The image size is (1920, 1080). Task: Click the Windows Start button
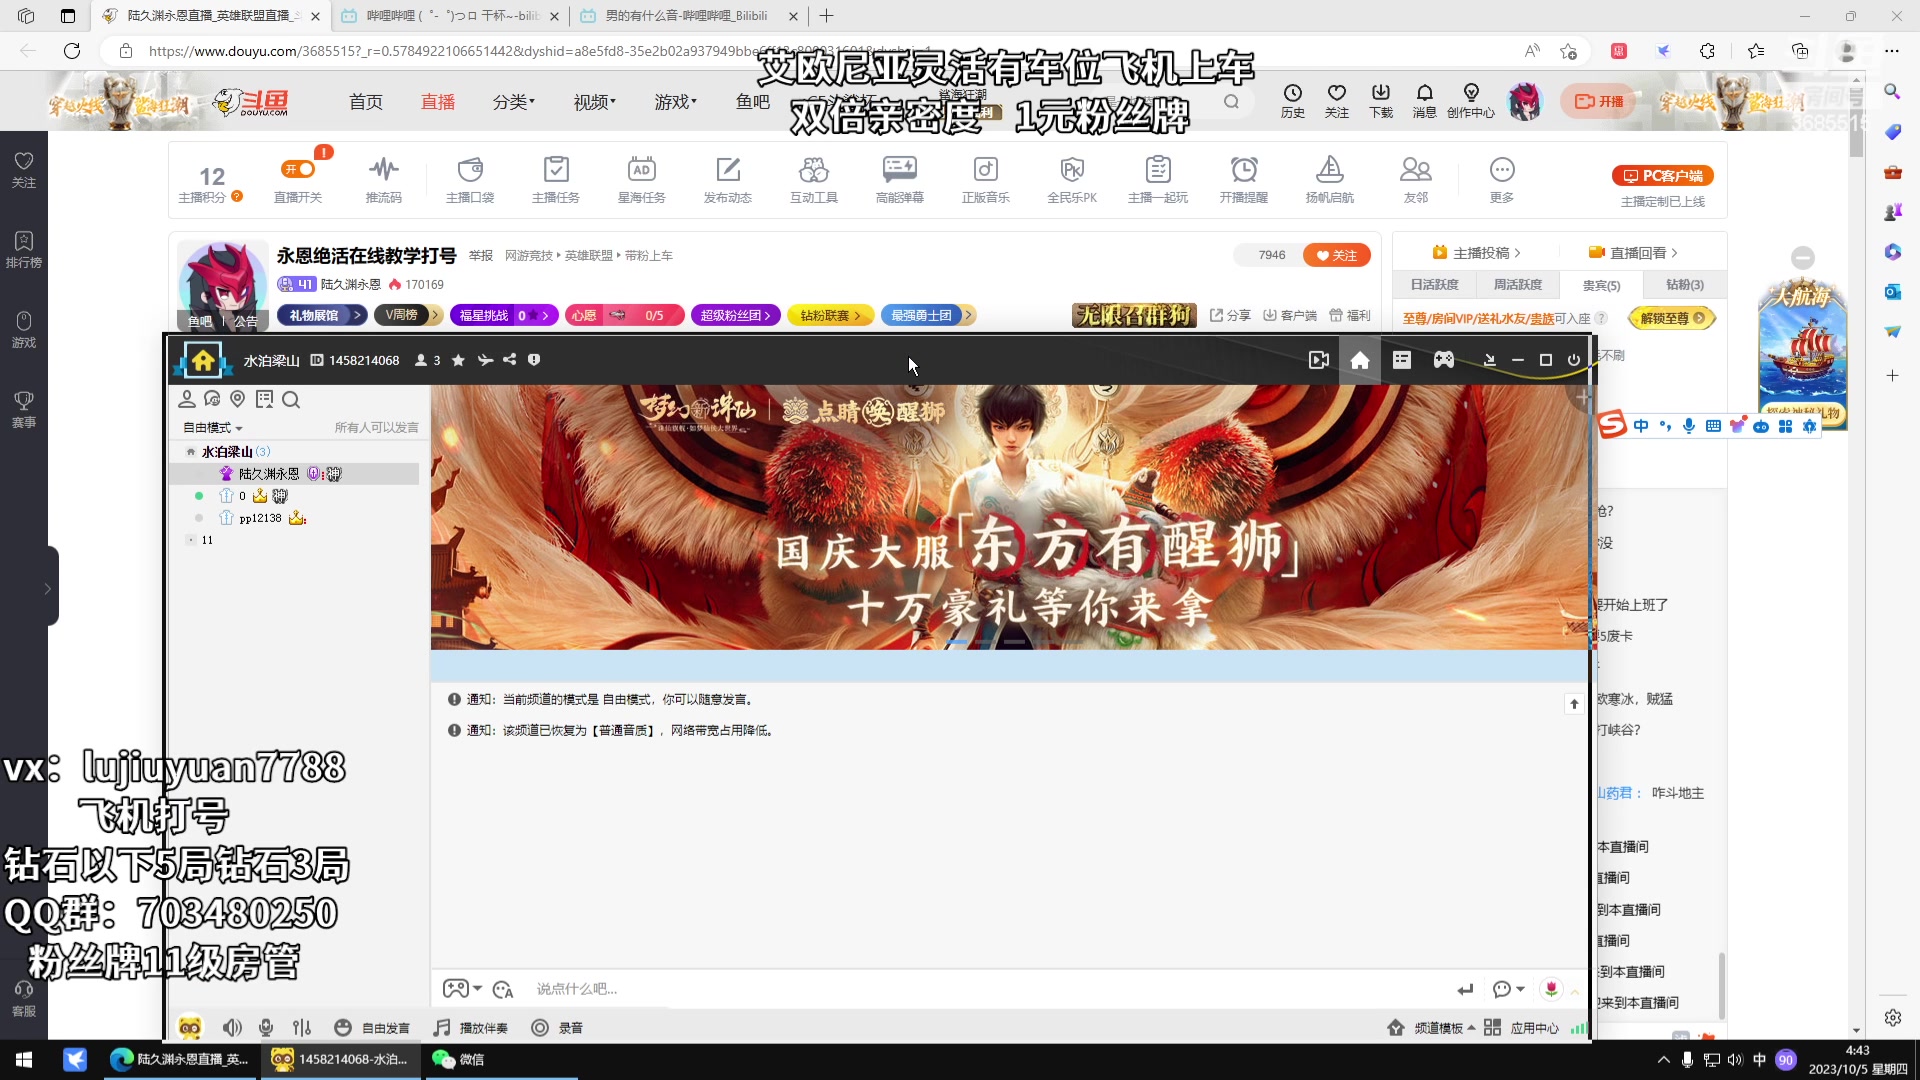24,1059
